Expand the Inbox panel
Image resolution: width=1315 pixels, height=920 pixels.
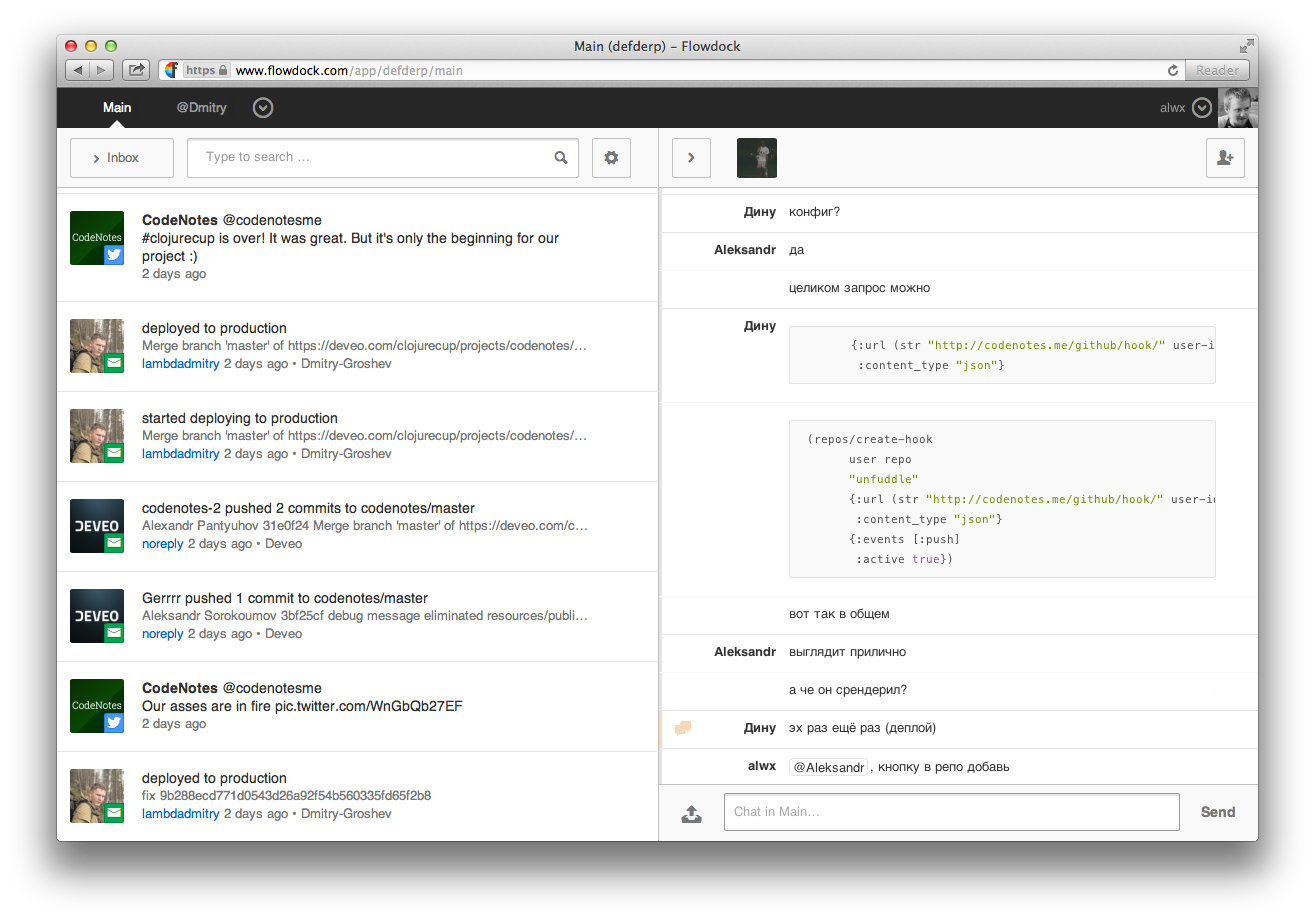(122, 158)
